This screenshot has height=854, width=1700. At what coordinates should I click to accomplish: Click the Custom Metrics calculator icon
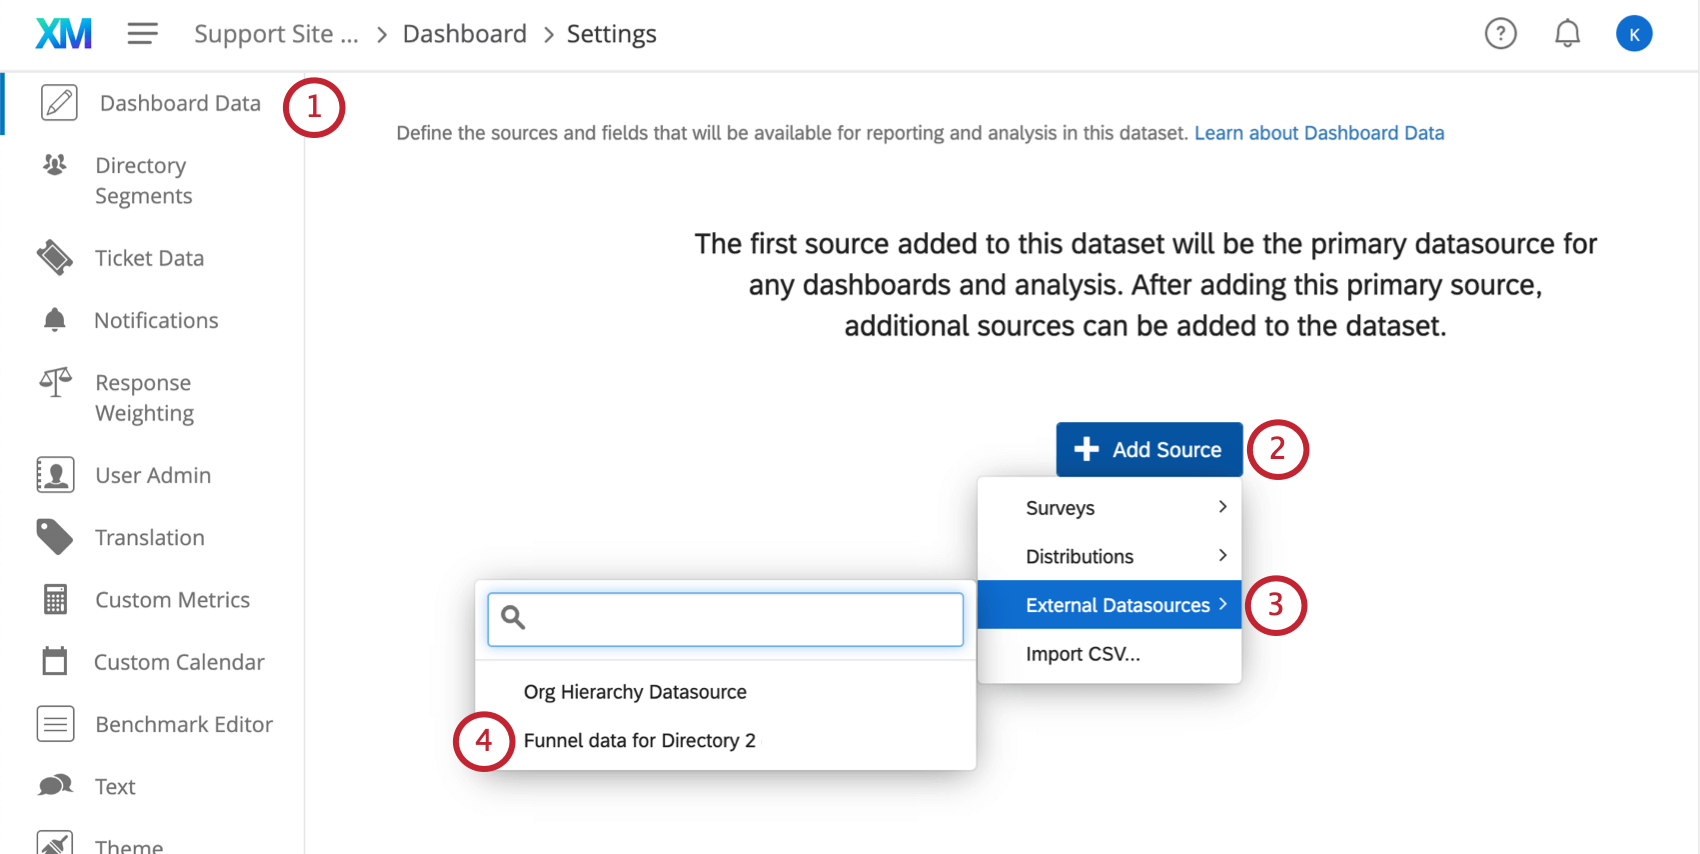point(55,600)
